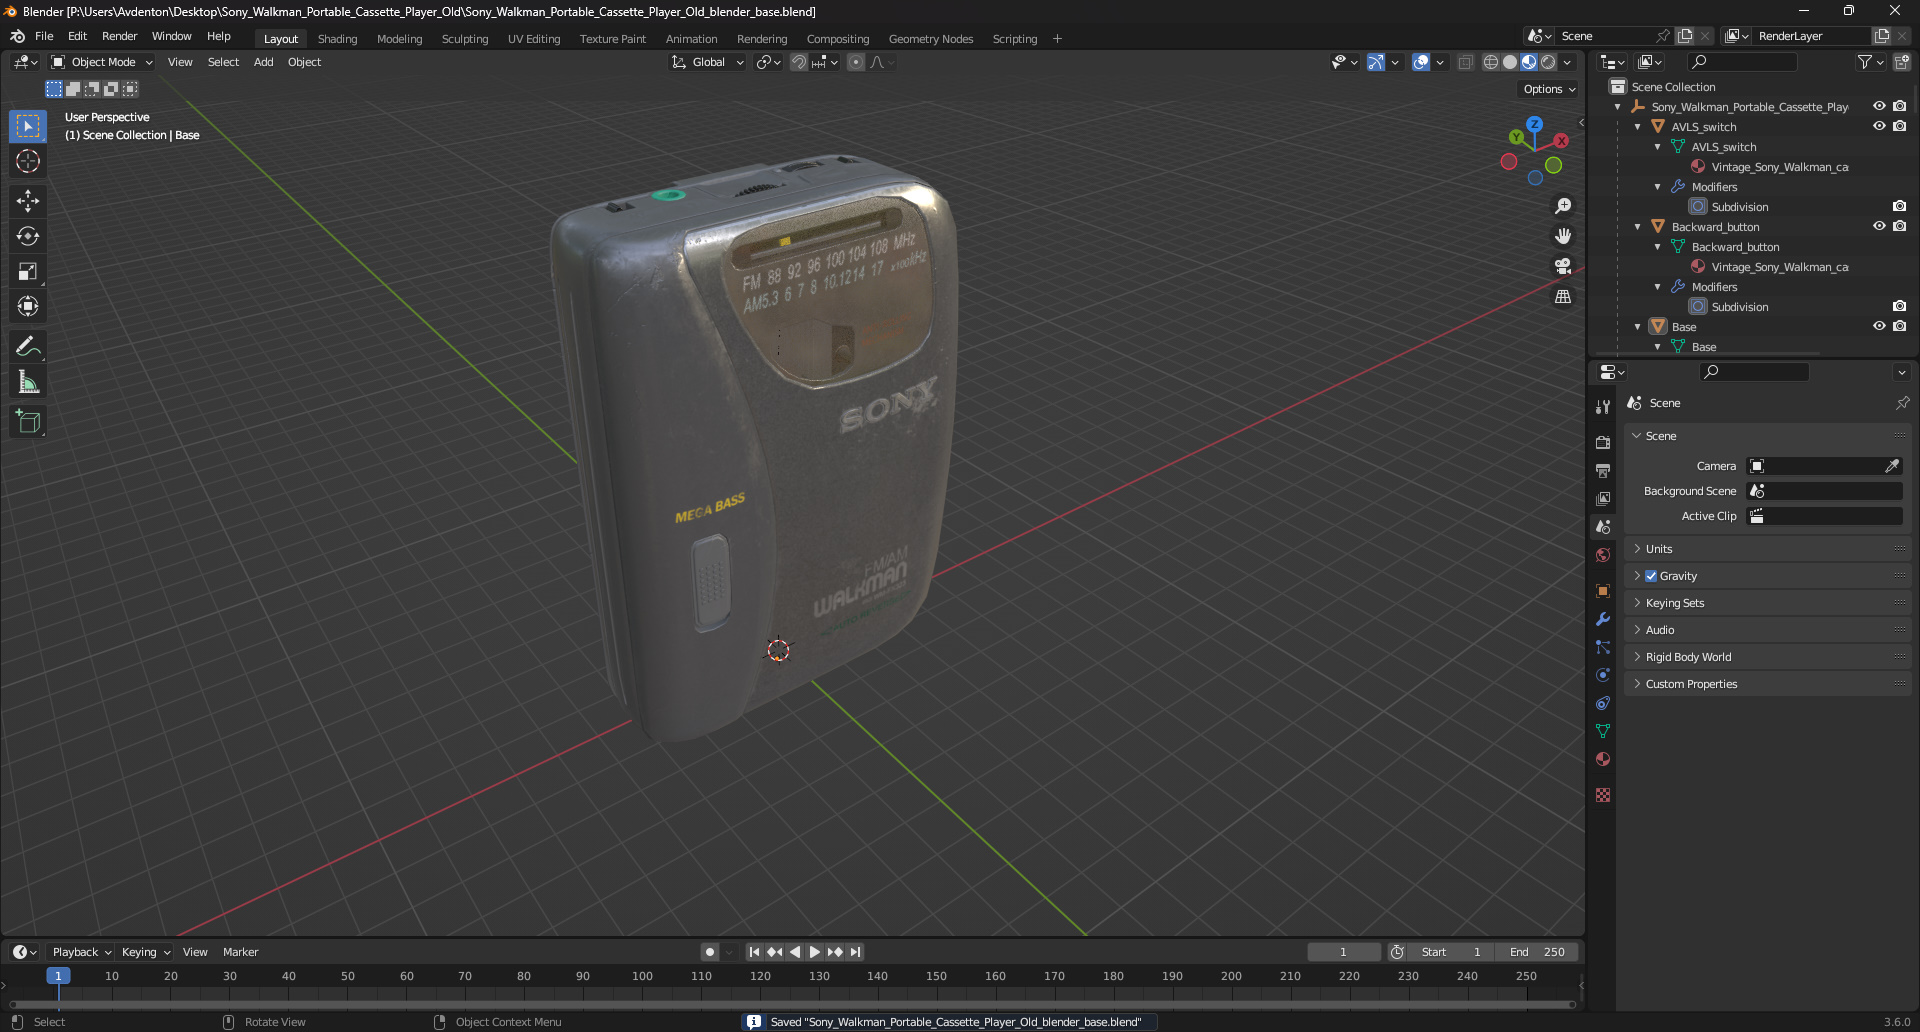The width and height of the screenshot is (1920, 1032).
Task: Switch perspective/orthographic grid icon
Action: click(x=1563, y=297)
